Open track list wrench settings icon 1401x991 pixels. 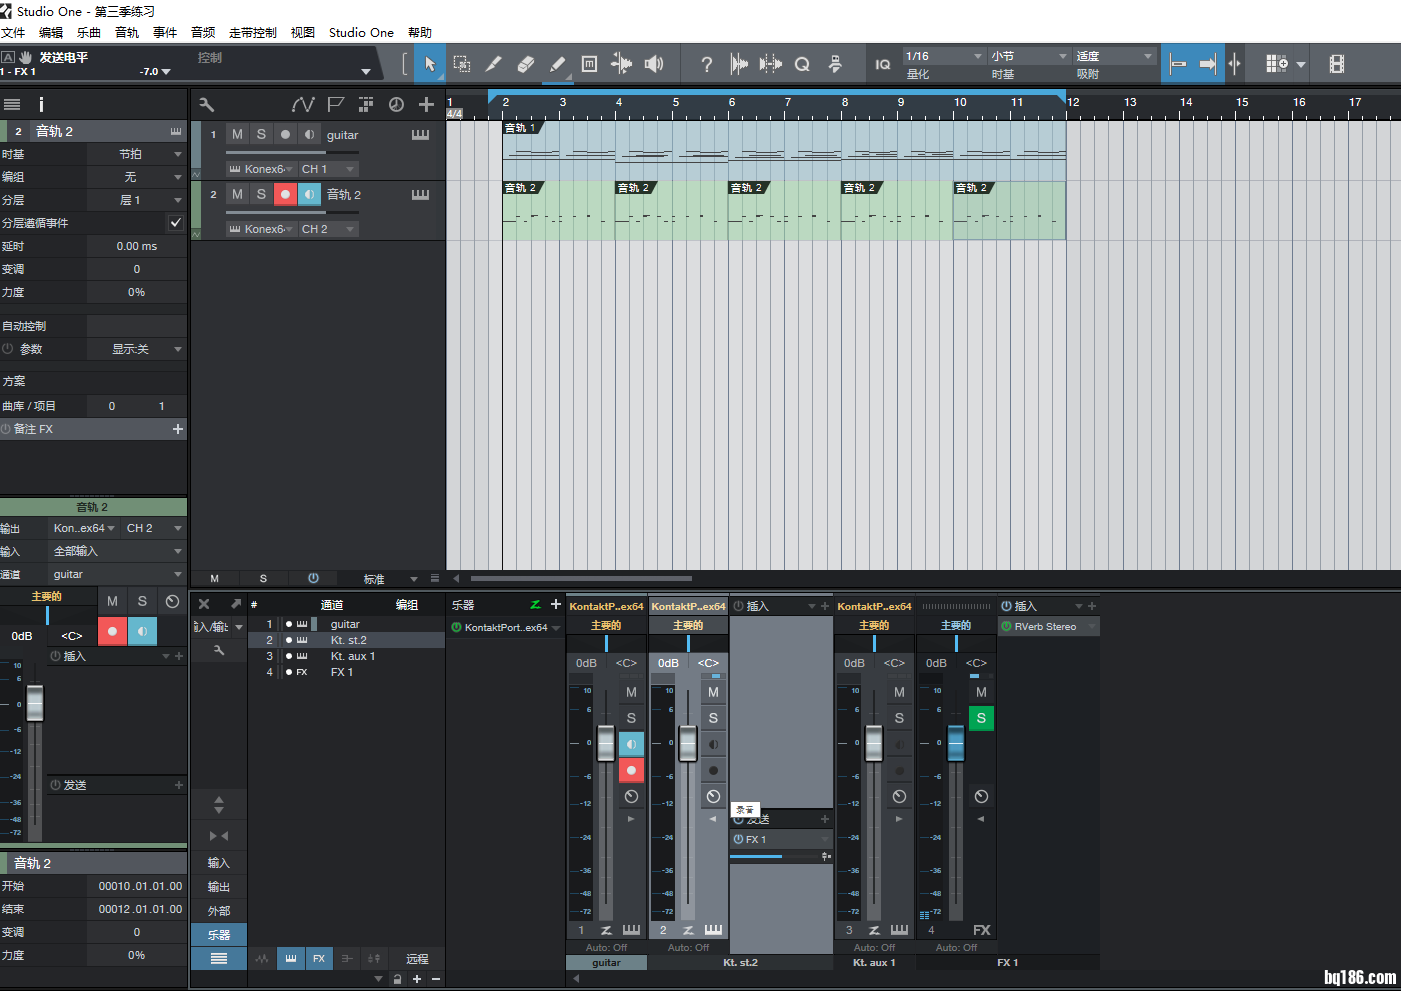point(207,104)
